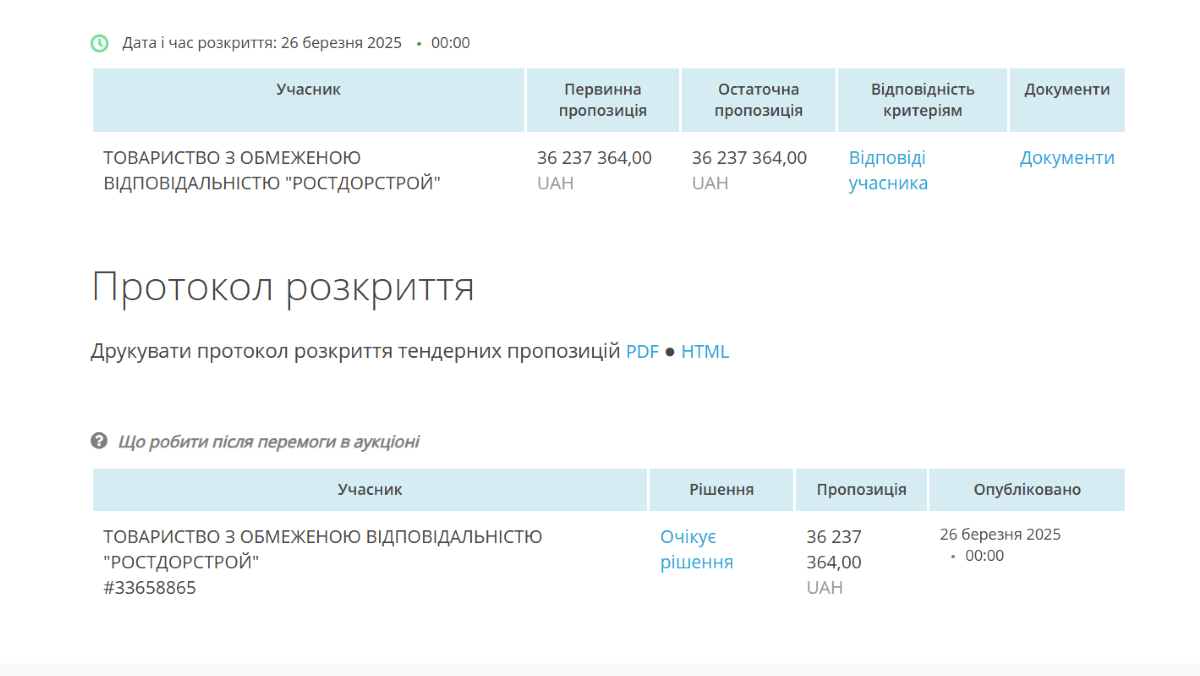Click the published date '26 березня 2025' in the lower table

(1000, 534)
